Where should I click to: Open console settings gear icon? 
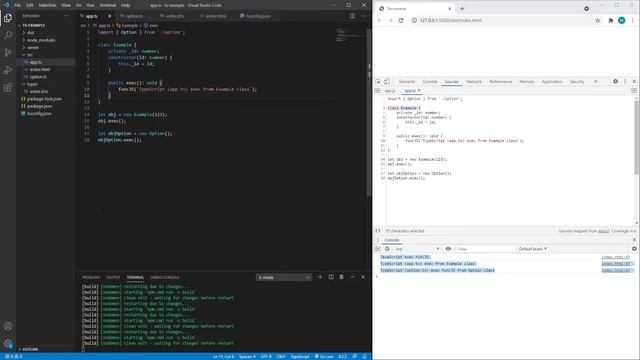(x=634, y=249)
